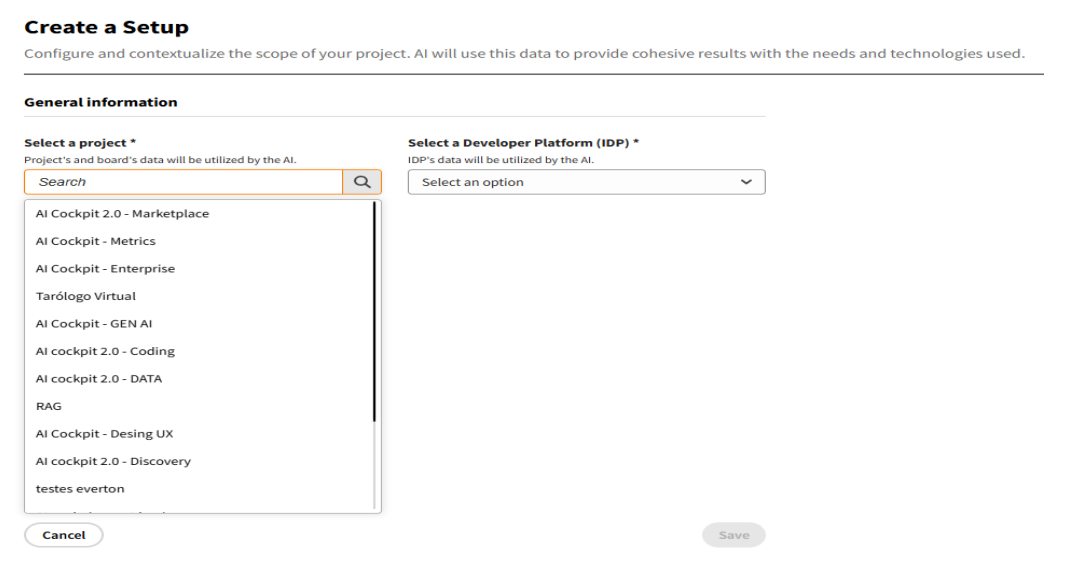Click the chevron arrow in the IDP dropdown

pos(745,182)
